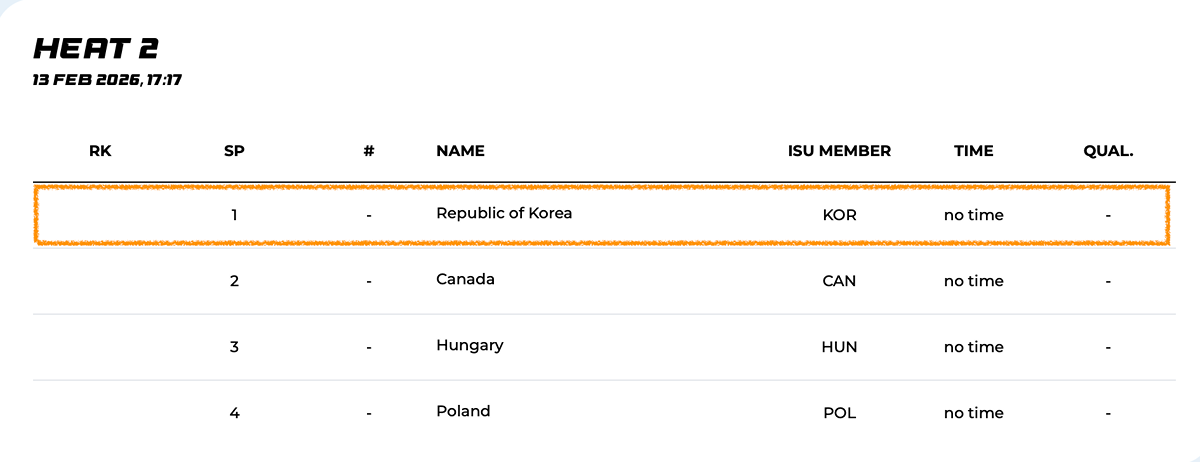Screen dimensions: 1200x462
Task: Open the Hungary team entry
Action: tap(469, 345)
